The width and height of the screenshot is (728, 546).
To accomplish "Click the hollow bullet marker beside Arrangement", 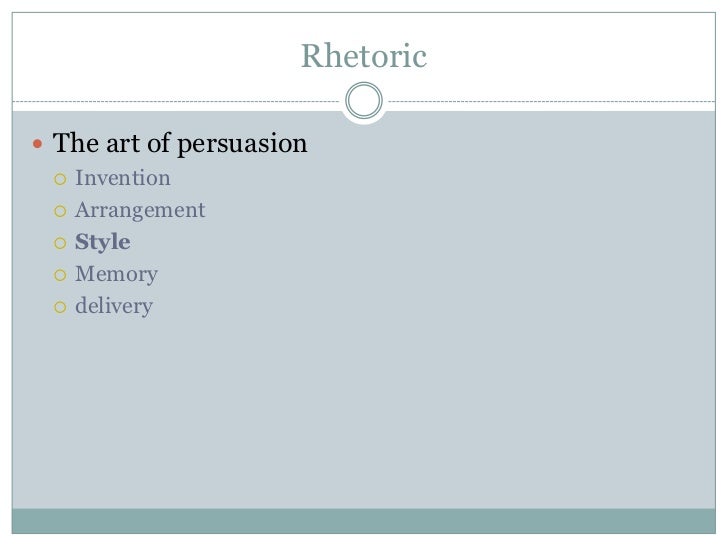I will [60, 212].
